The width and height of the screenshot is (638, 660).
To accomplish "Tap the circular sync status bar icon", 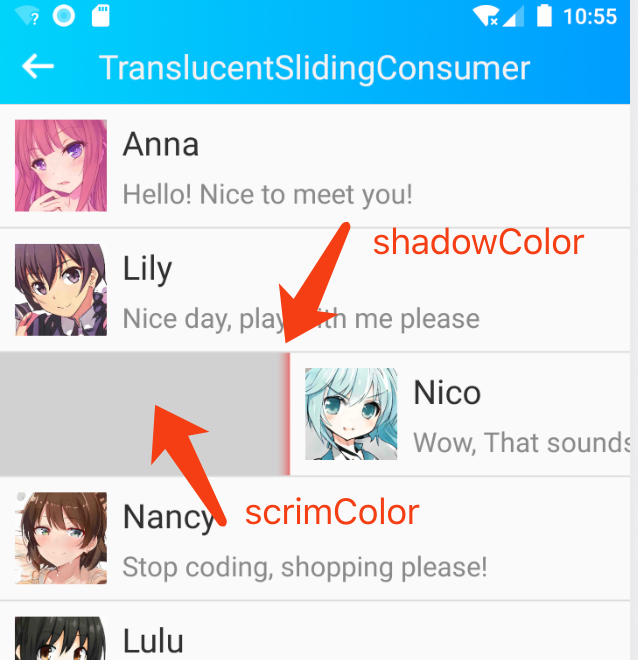I will tap(64, 16).
